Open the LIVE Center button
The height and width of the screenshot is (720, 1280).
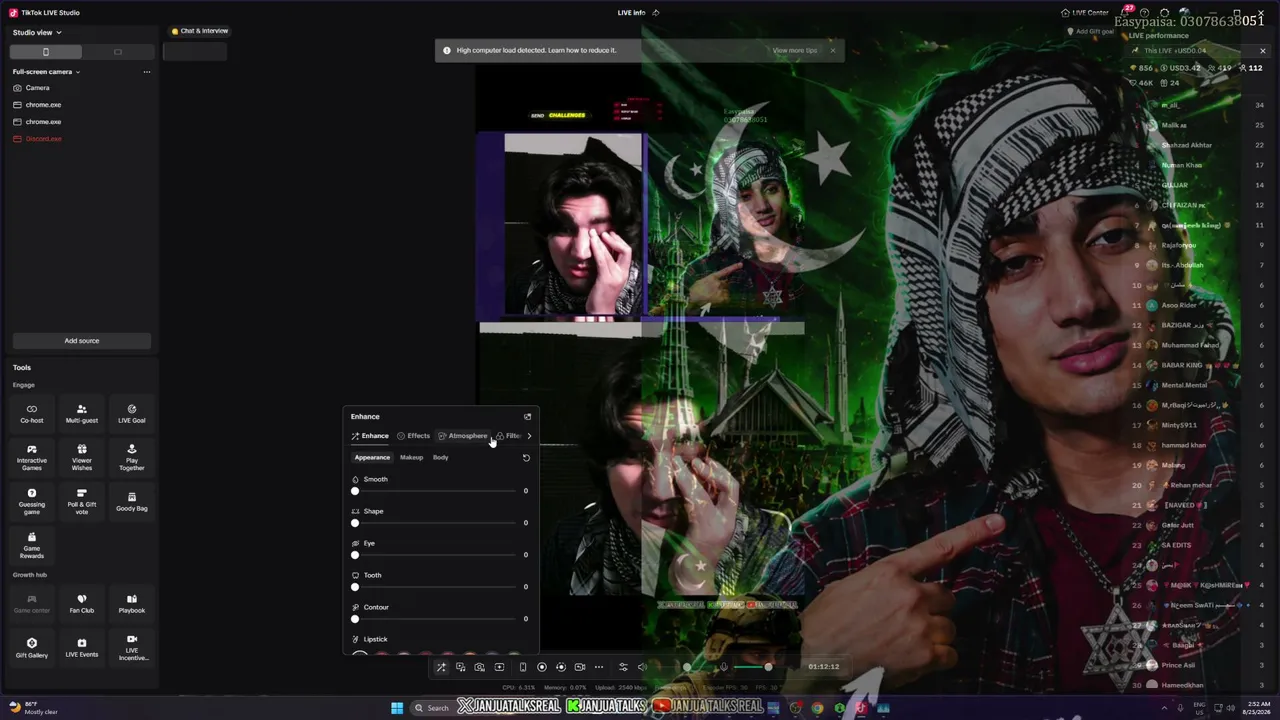pyautogui.click(x=1085, y=13)
